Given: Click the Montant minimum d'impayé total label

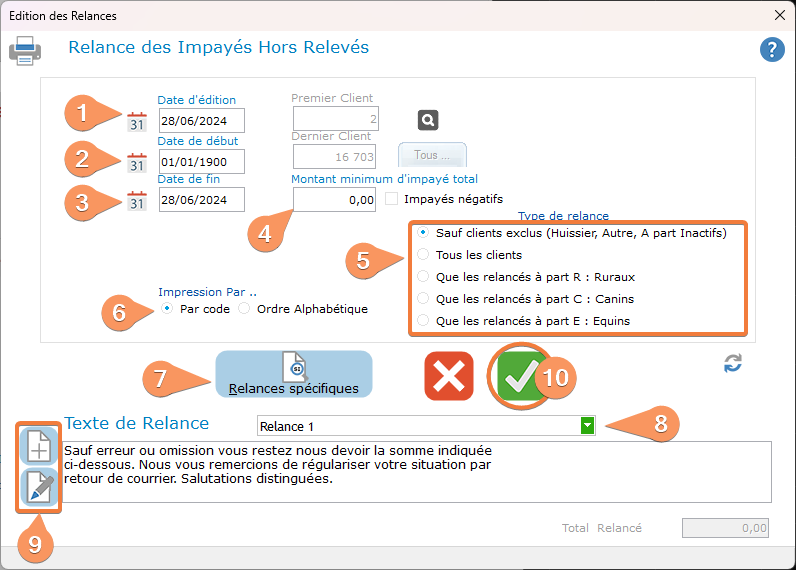Looking at the screenshot, I should [384, 179].
